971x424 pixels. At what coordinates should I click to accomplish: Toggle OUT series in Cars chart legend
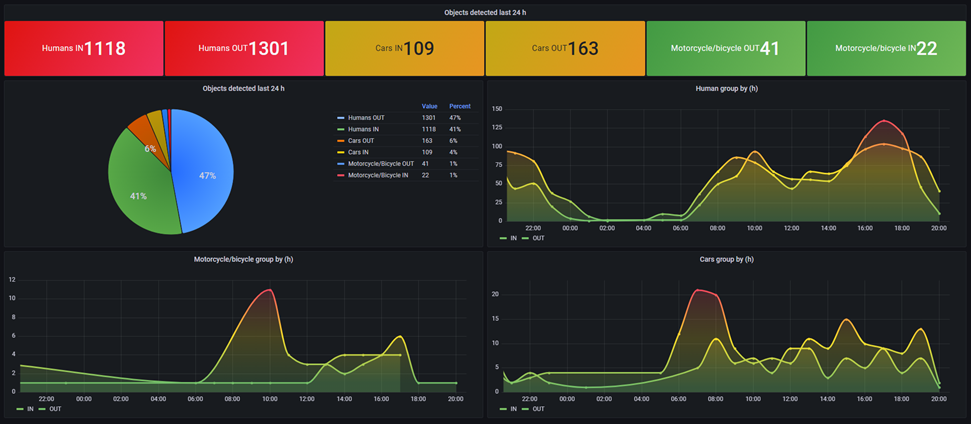tap(538, 409)
